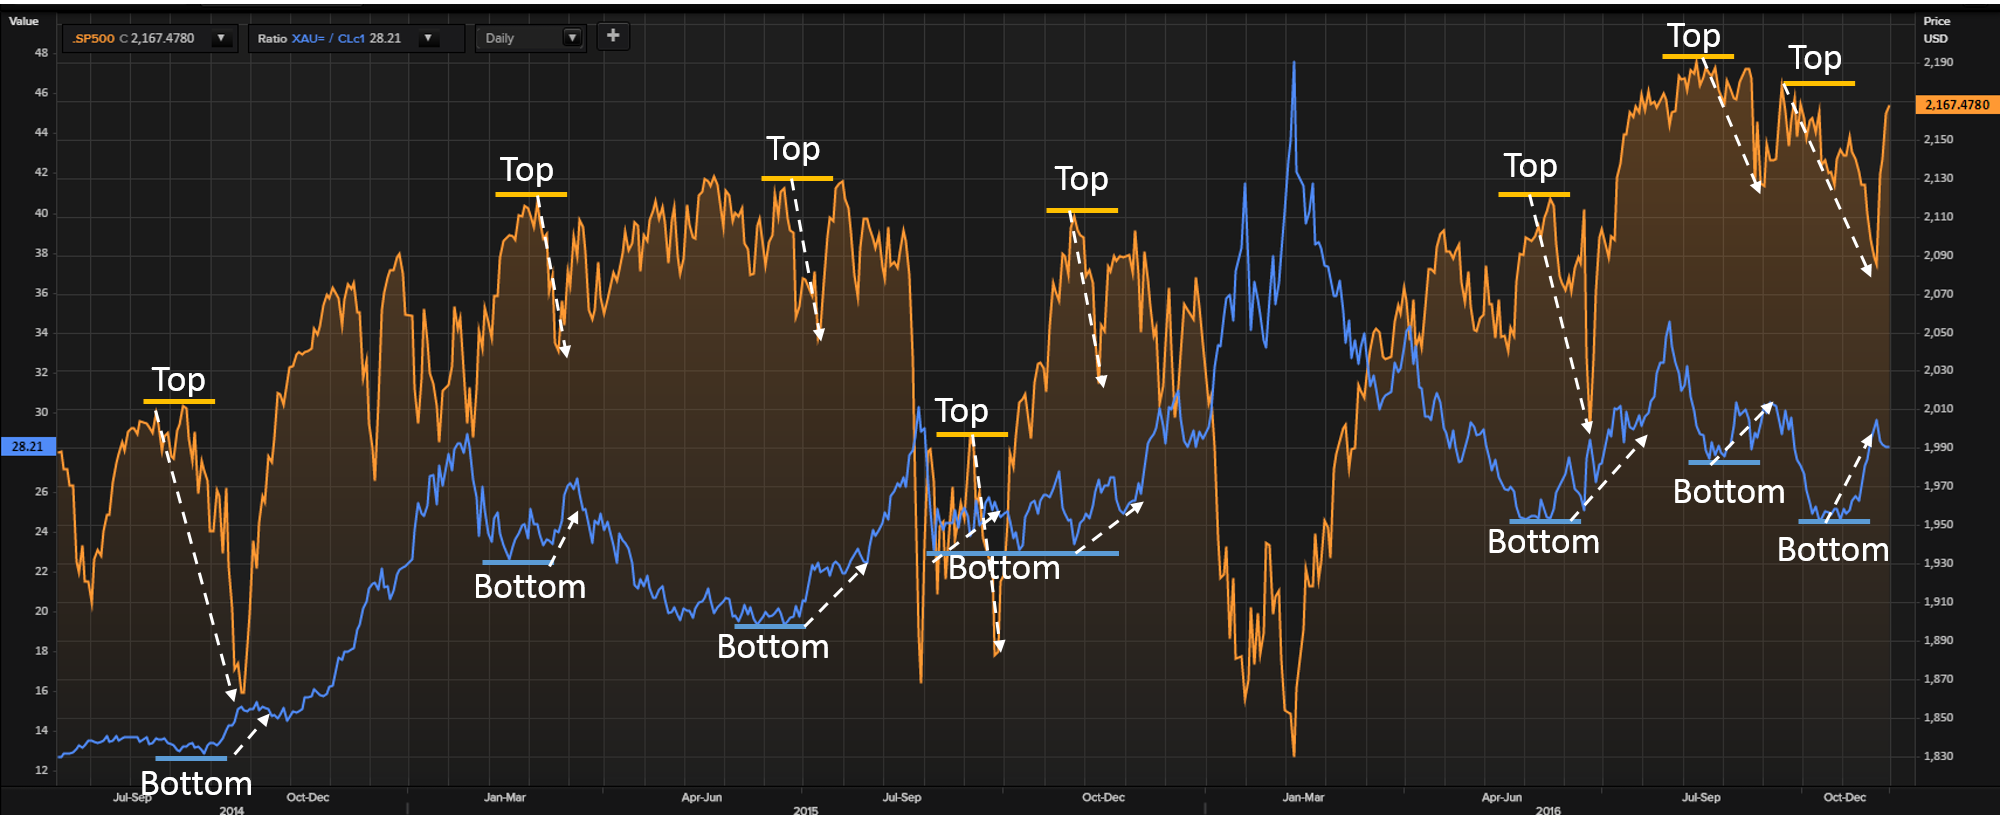Select the orange 2,167.4780 price-axis tag
This screenshot has width=2000, height=828.
point(1957,105)
